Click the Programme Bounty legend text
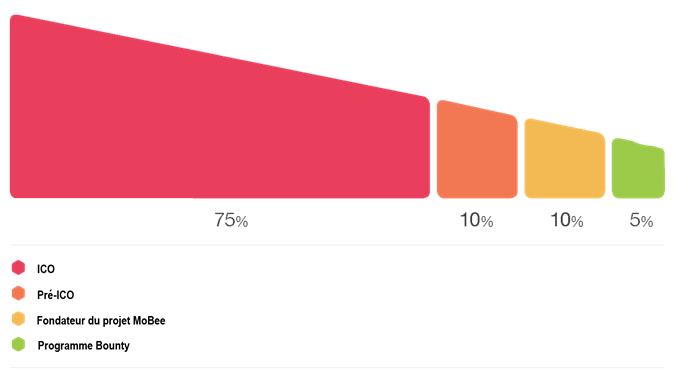The height and width of the screenshot is (383, 673). 84,346
